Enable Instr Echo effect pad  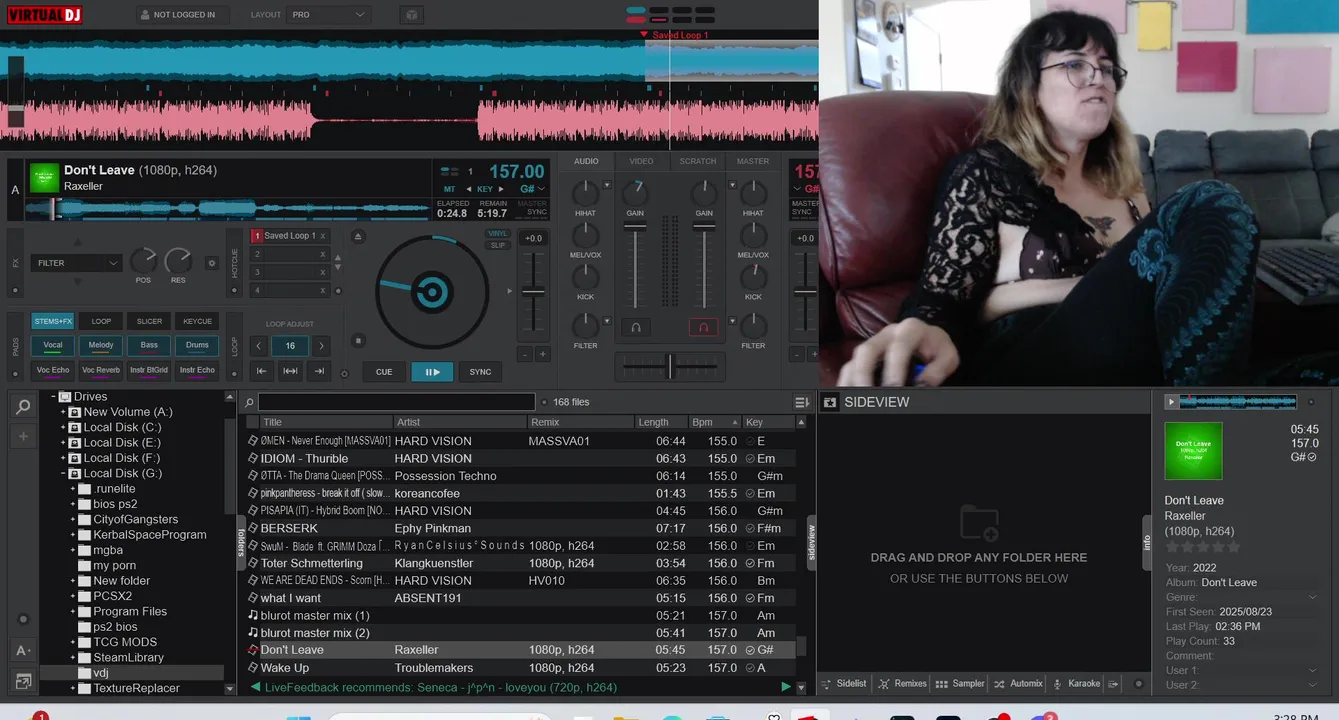coord(197,370)
